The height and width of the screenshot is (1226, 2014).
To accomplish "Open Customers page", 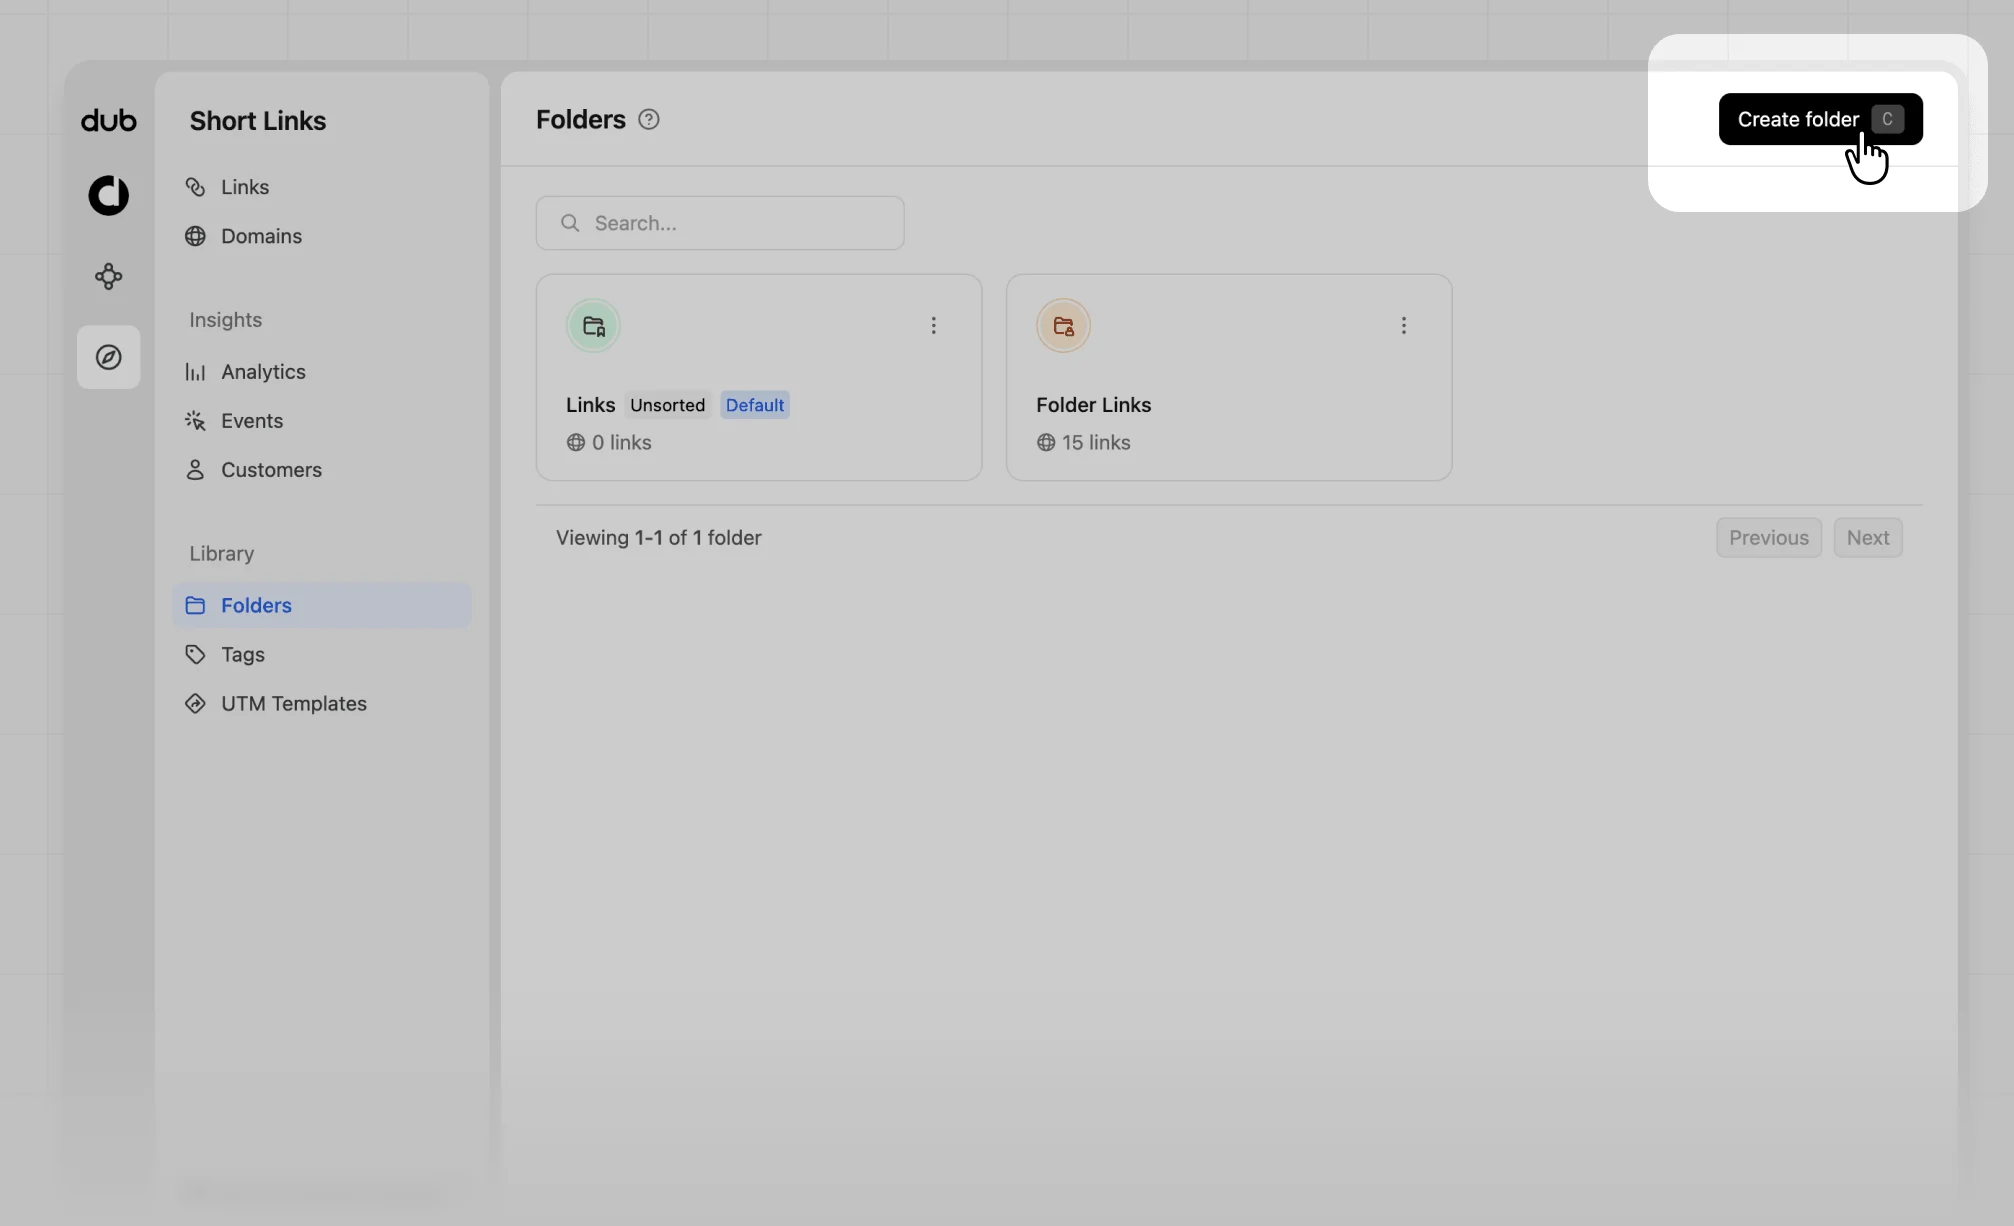I will pyautogui.click(x=321, y=470).
